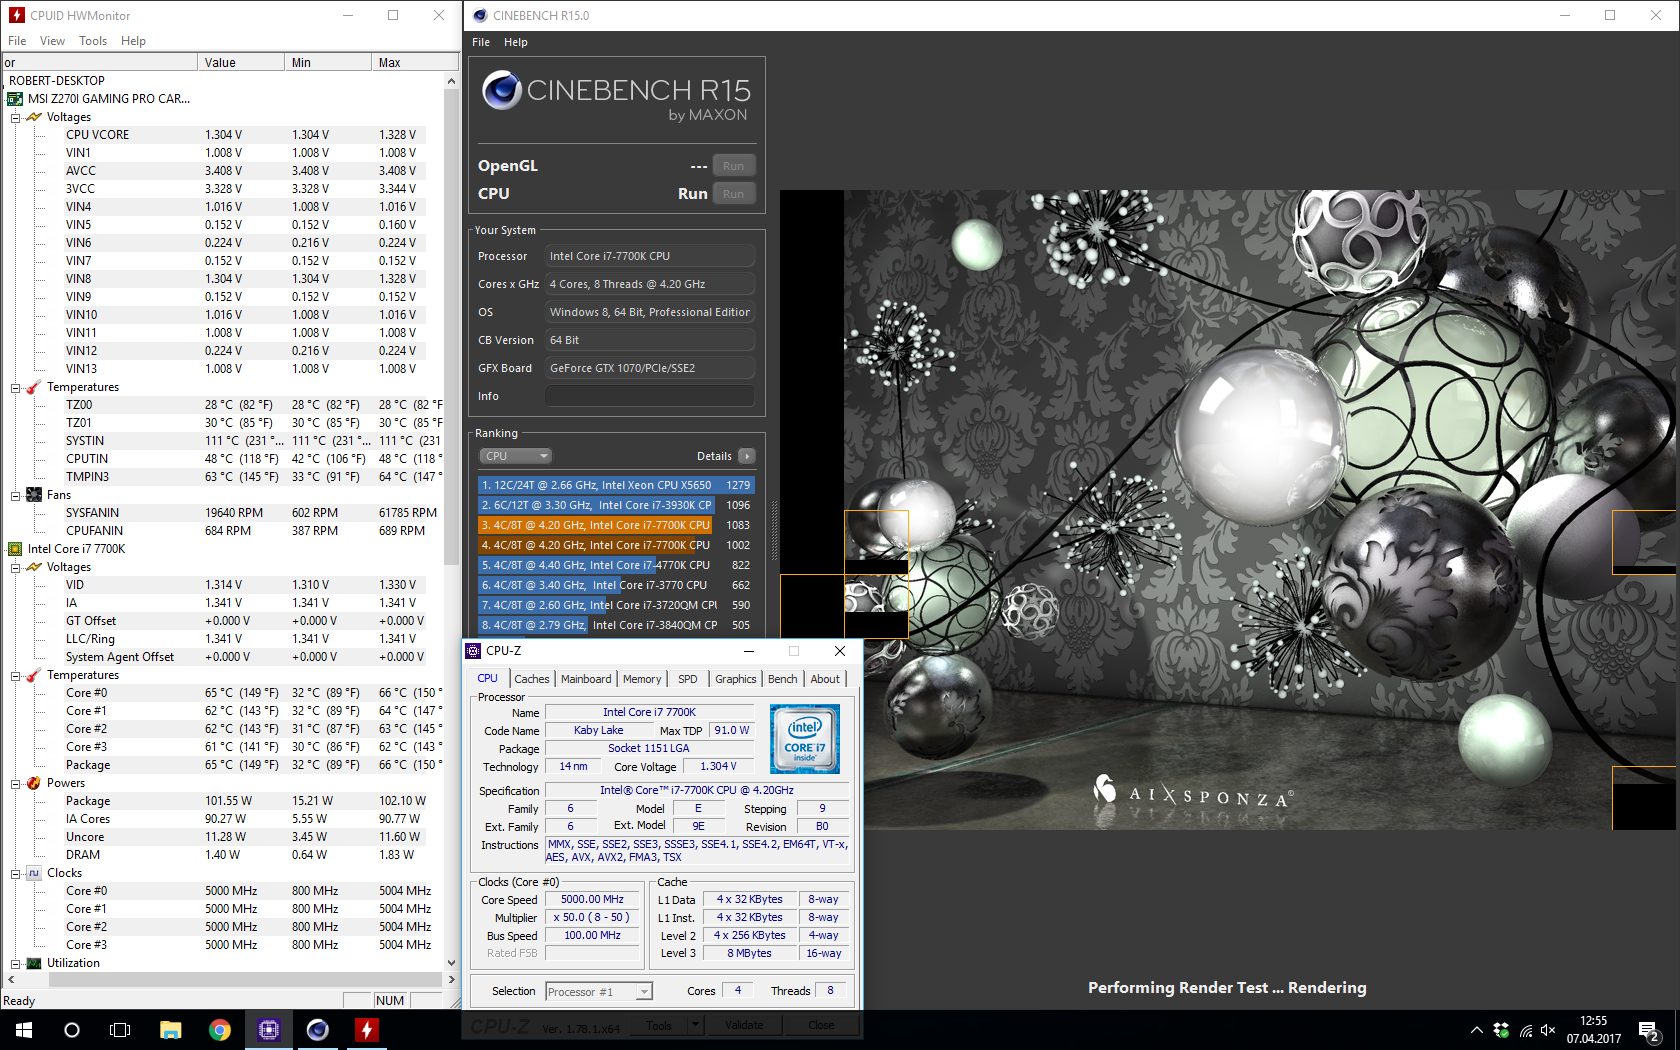Click the CPU-Z taskbar icon

(269, 1030)
